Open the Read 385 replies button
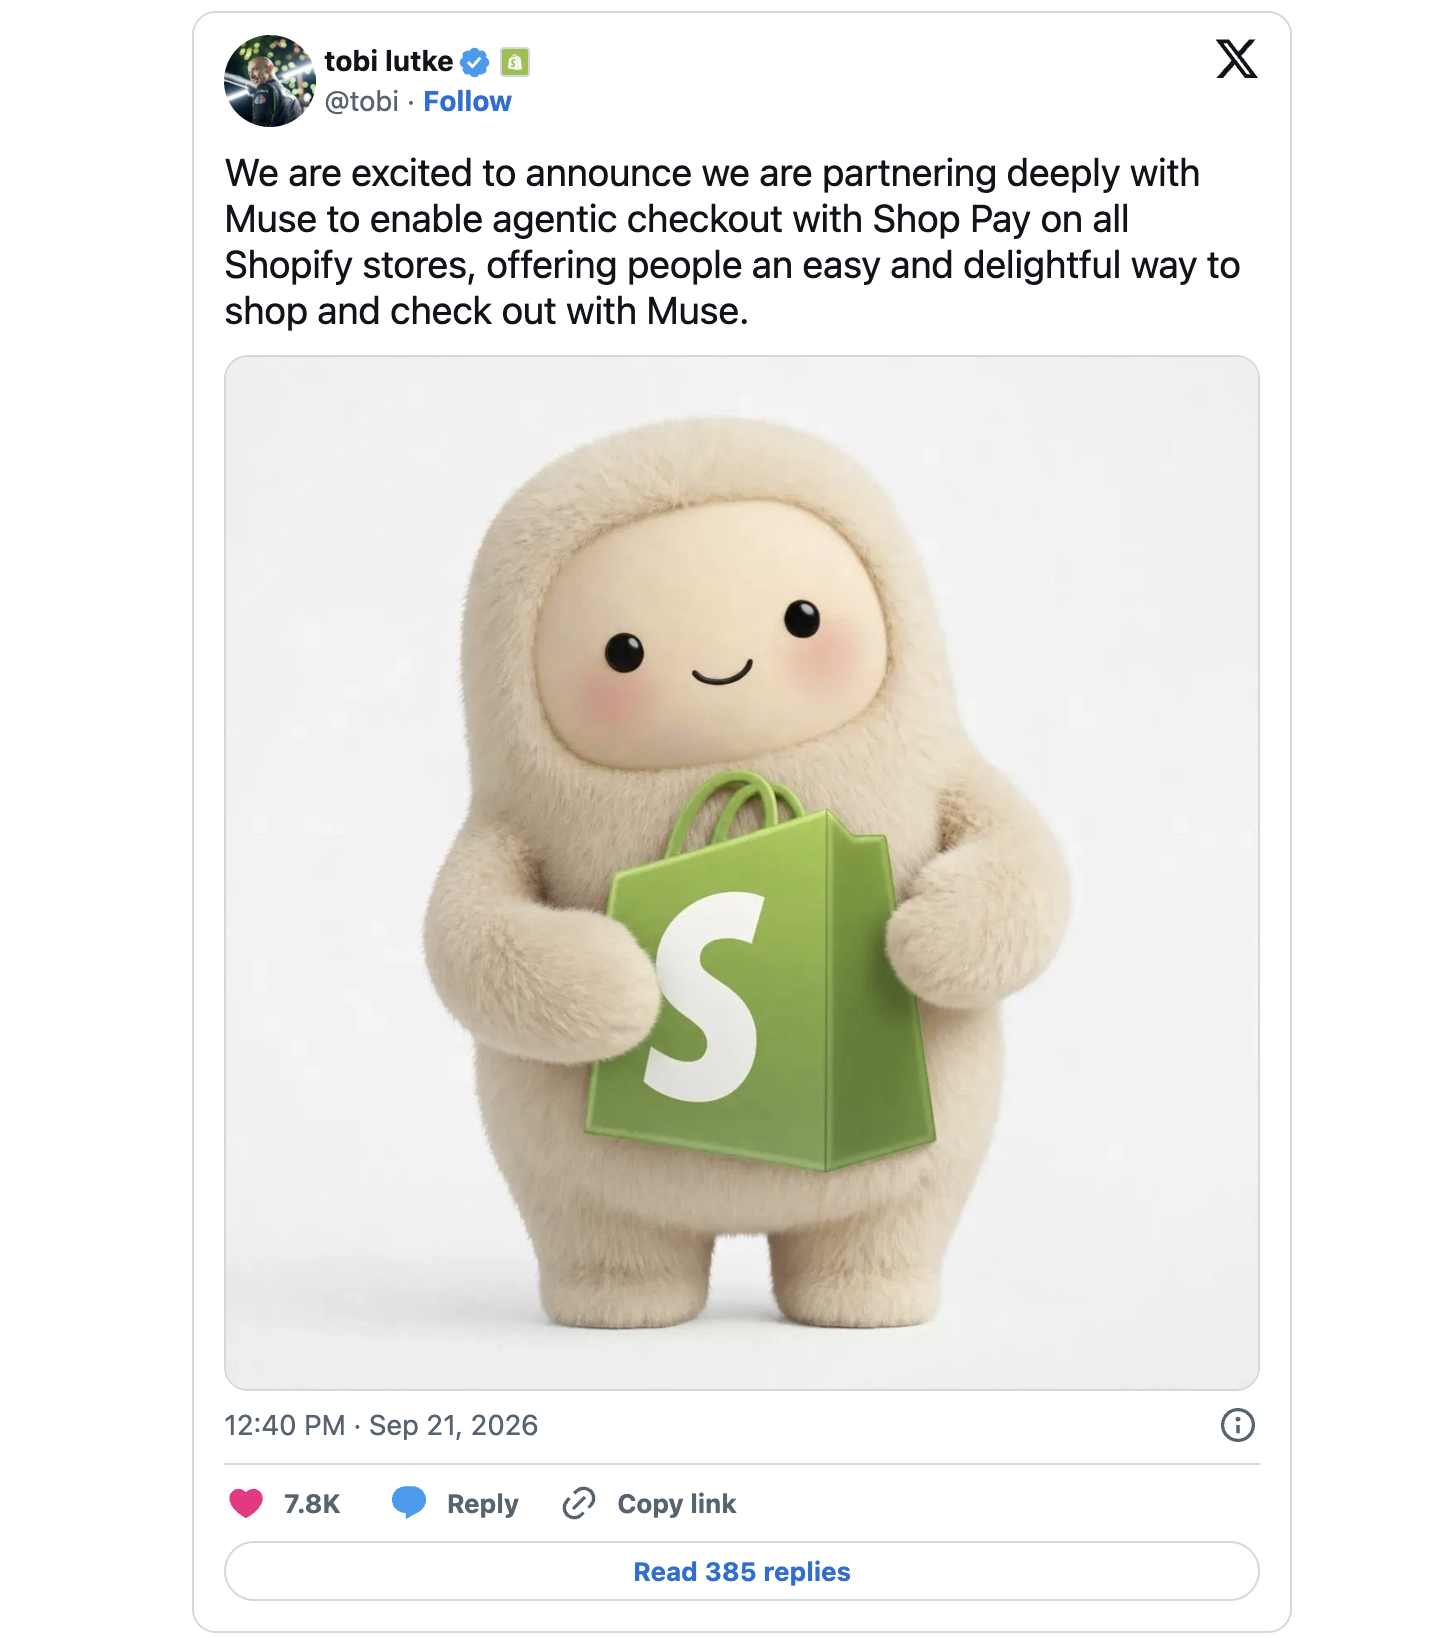 click(742, 1571)
